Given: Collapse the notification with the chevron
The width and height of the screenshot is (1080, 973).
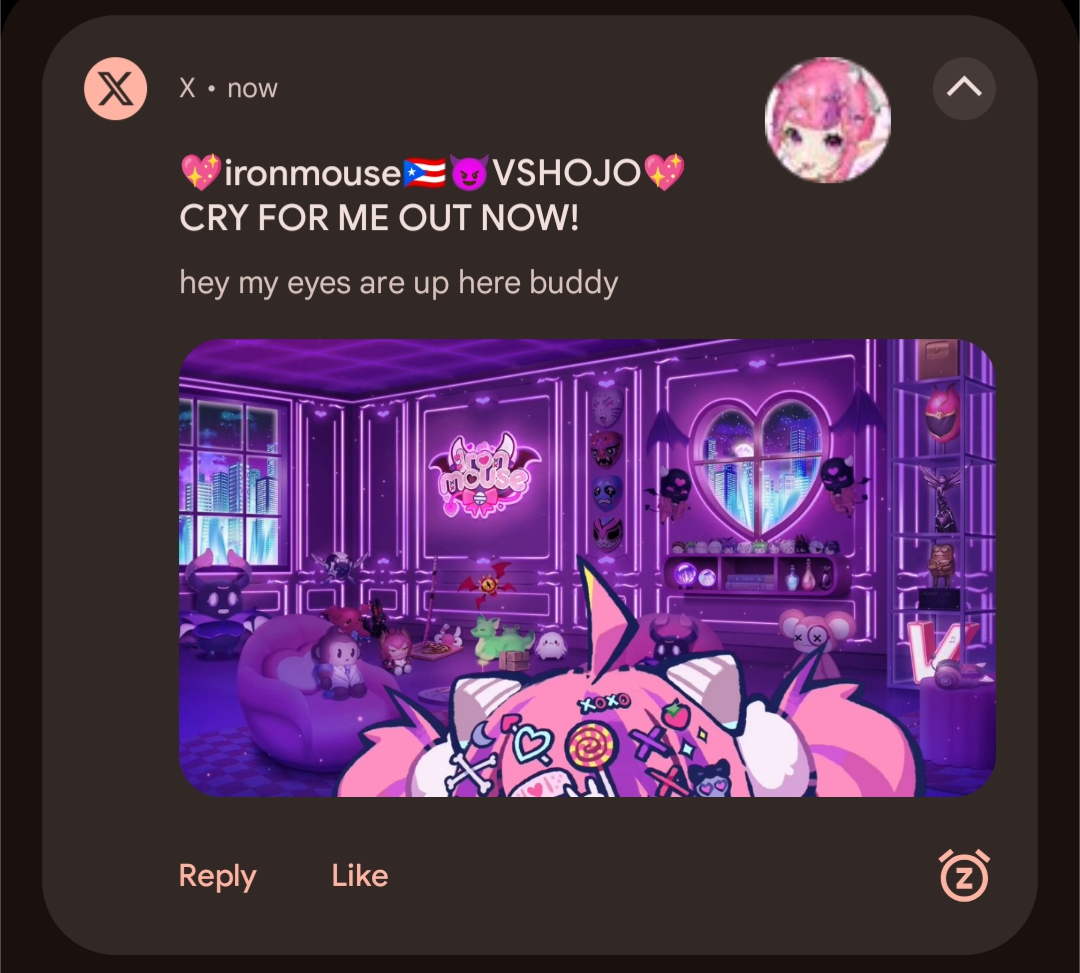Looking at the screenshot, I should click(964, 88).
